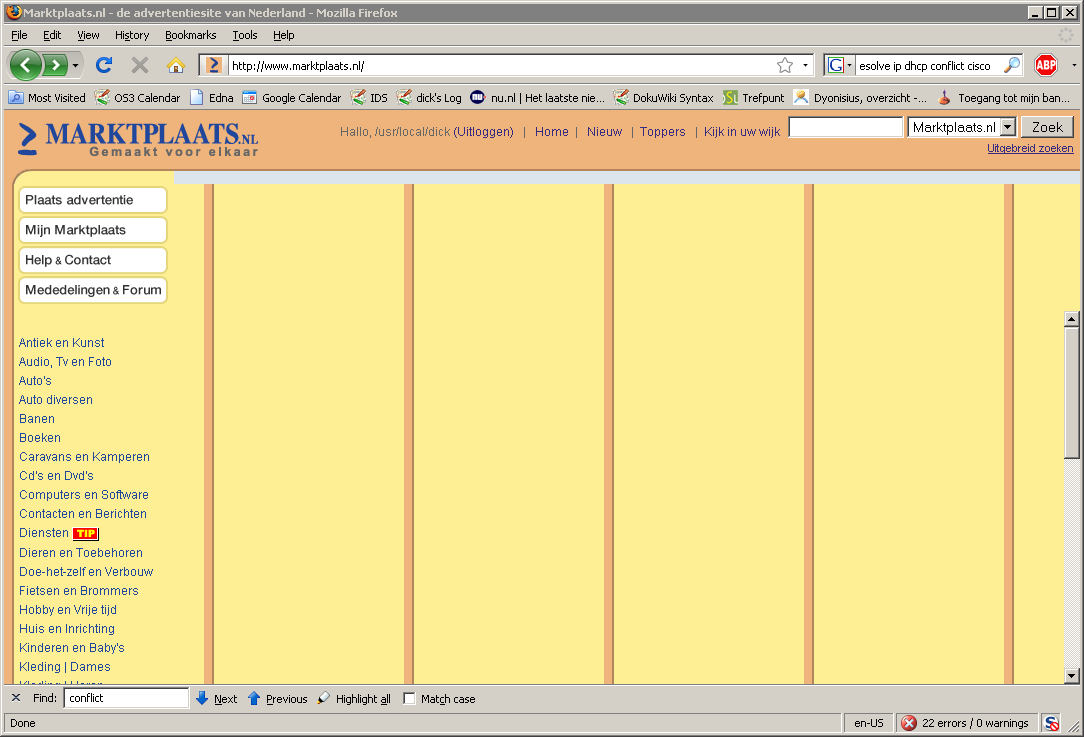
Task: Click the Stop loading X icon
Action: pos(140,65)
